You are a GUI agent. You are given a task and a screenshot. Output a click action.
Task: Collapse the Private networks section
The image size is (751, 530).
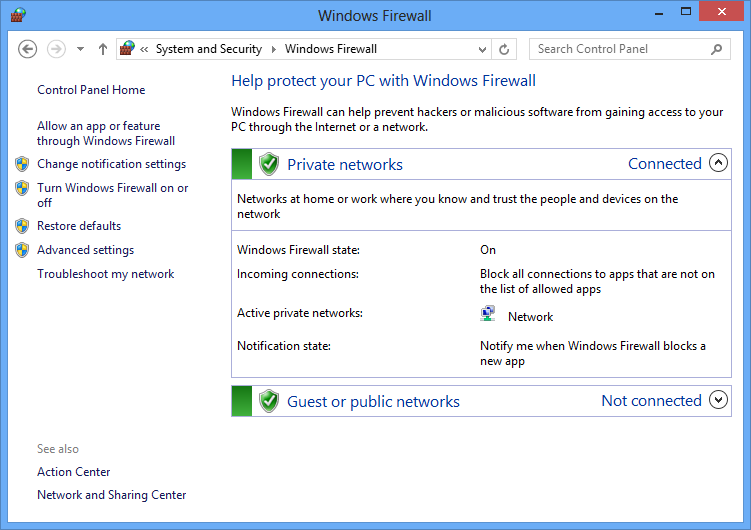(x=718, y=164)
